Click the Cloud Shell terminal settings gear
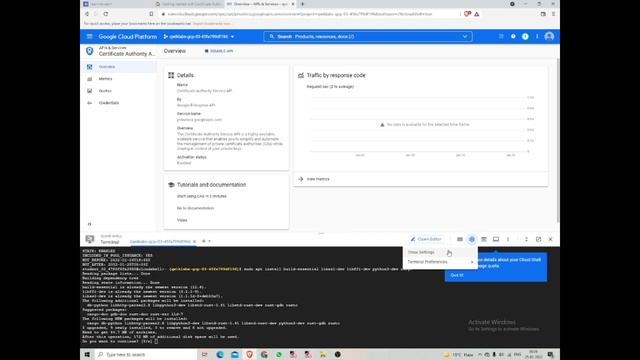The image size is (640, 360). 471,239
